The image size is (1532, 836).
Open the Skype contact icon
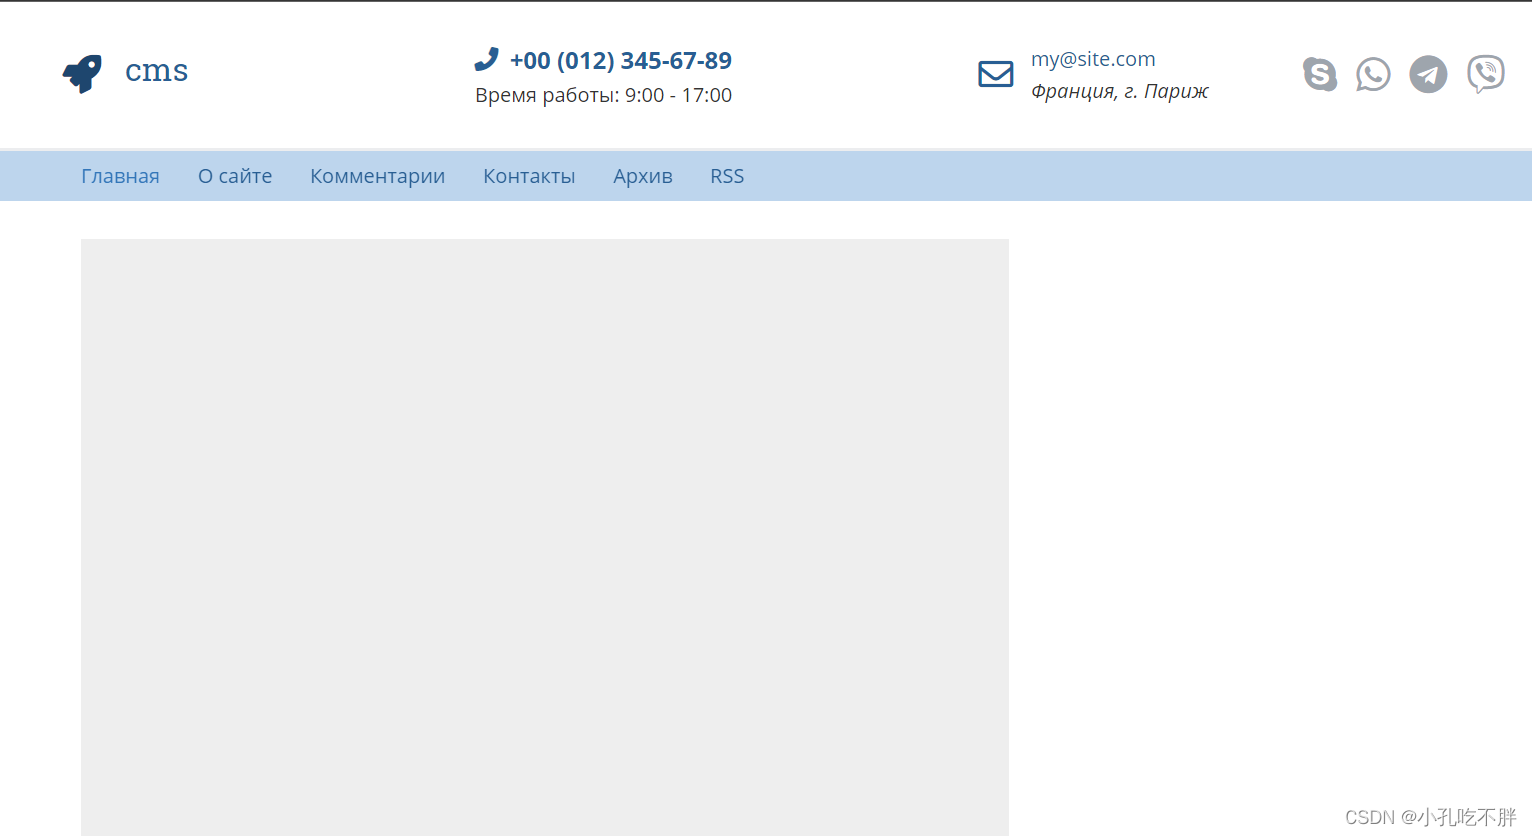click(x=1319, y=74)
